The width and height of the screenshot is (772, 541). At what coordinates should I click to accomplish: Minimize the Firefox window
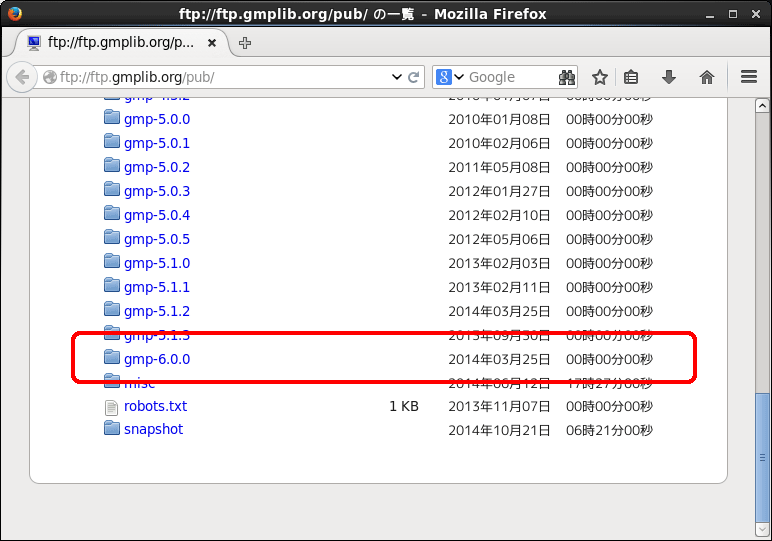[709, 15]
